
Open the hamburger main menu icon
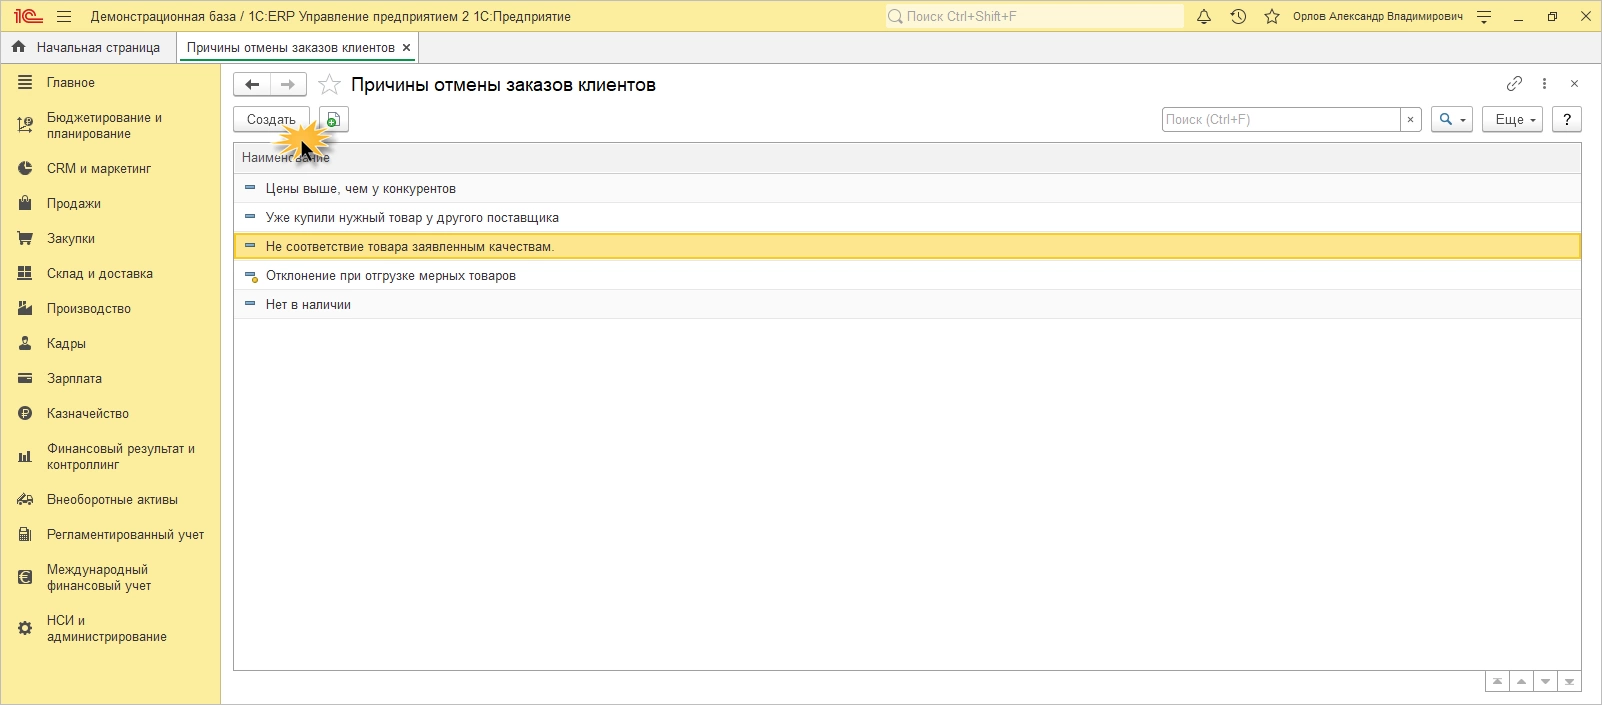coord(64,17)
